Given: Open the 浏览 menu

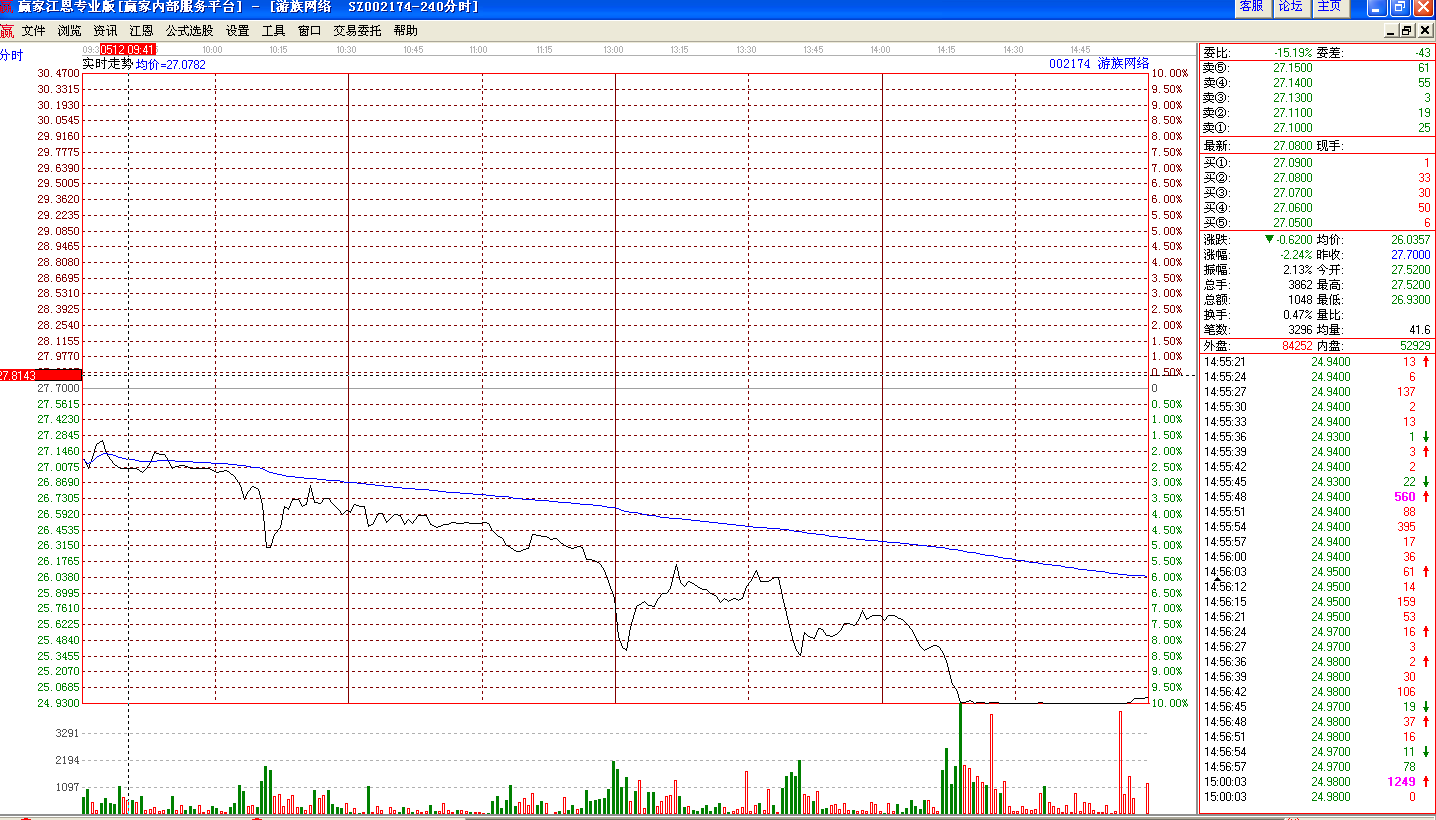Looking at the screenshot, I should click(x=70, y=31).
